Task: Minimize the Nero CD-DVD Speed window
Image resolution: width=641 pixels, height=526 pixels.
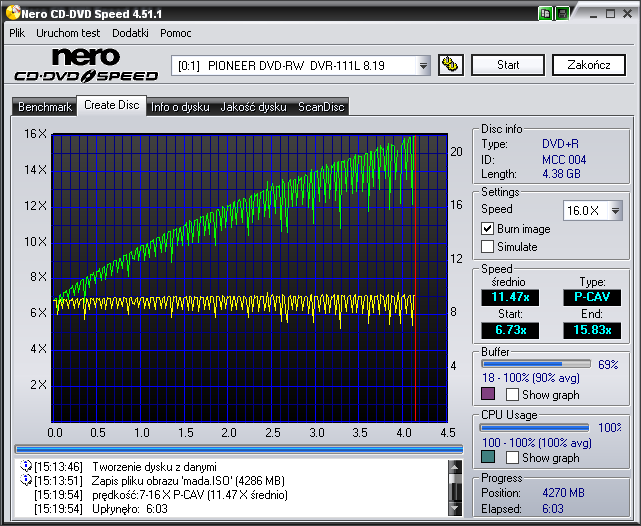Action: (x=593, y=14)
